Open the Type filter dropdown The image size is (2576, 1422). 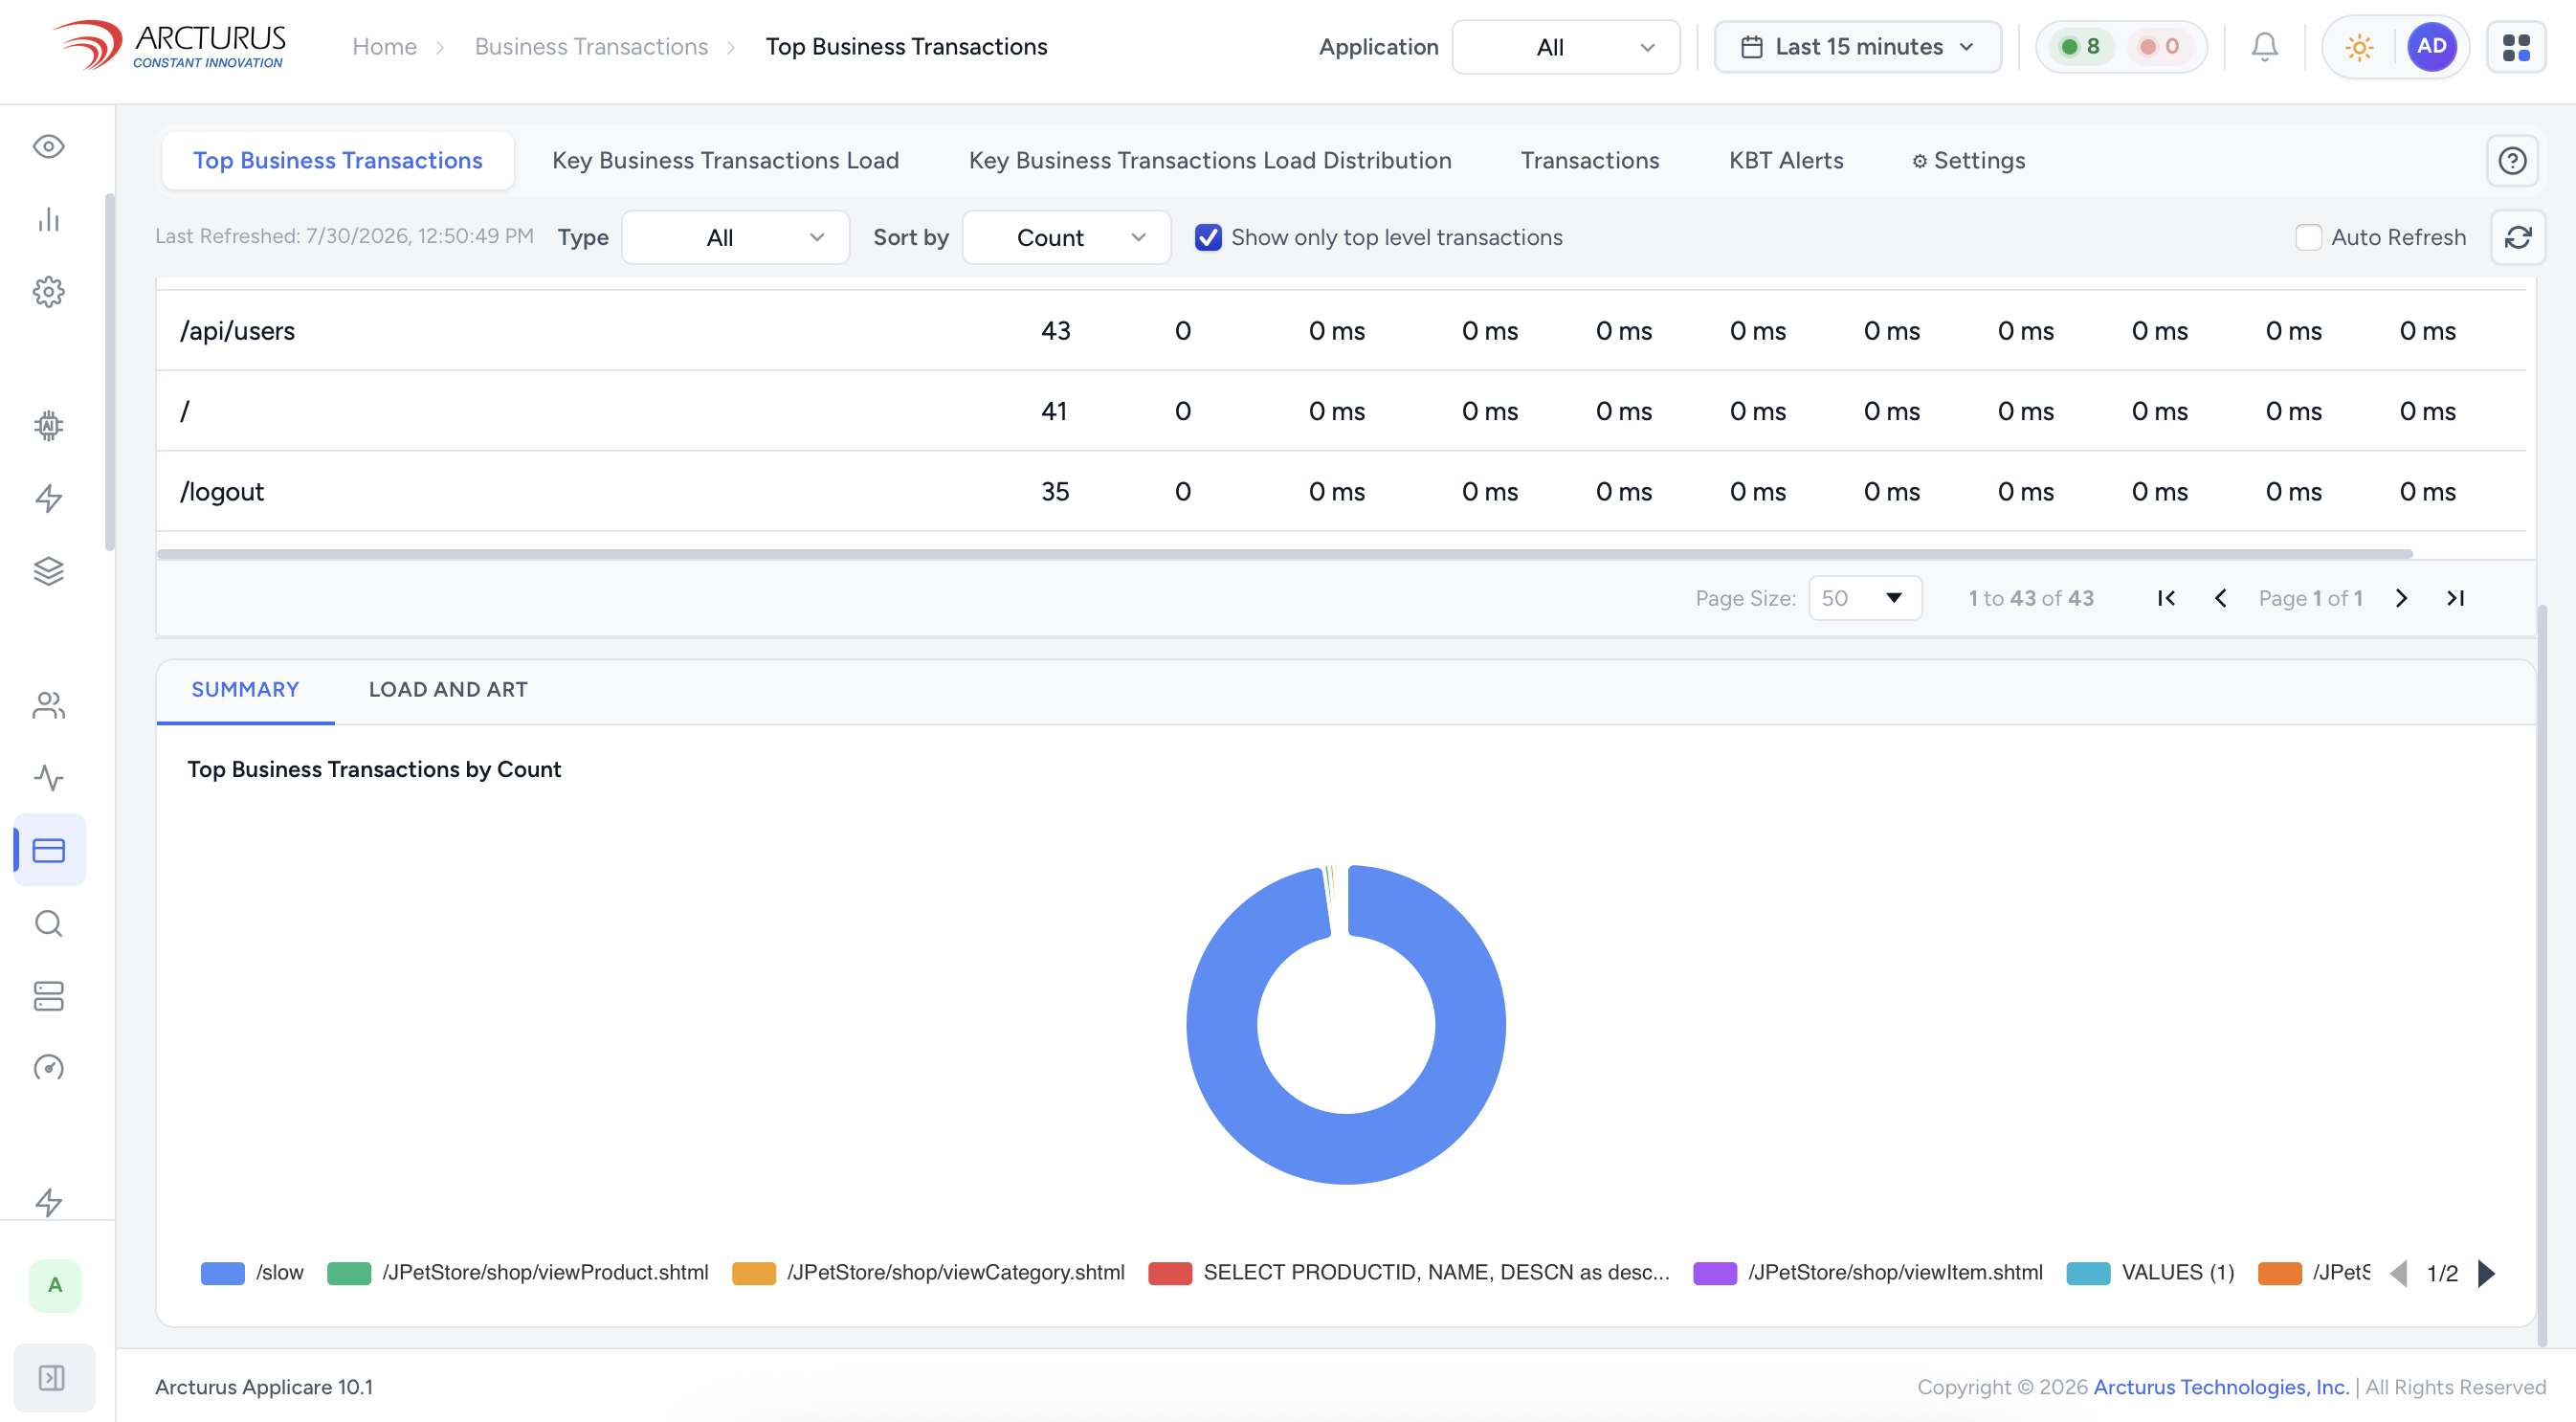(x=735, y=238)
